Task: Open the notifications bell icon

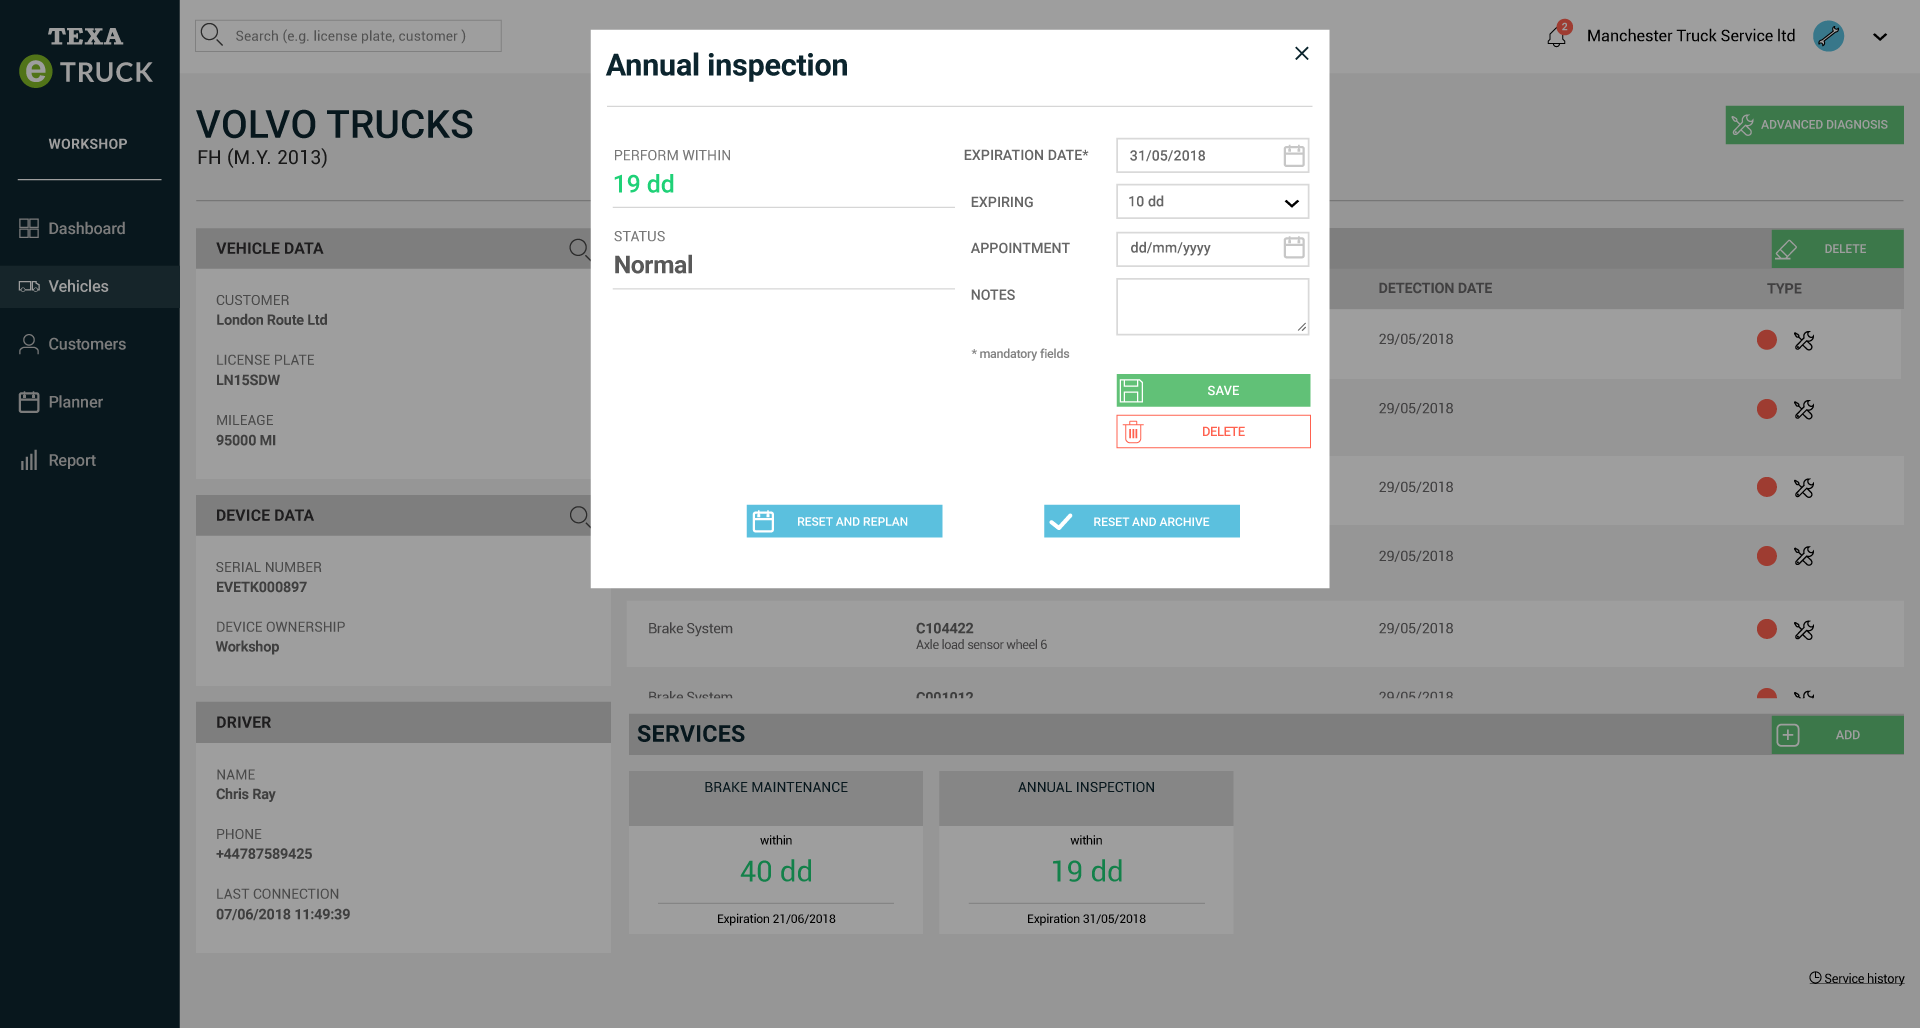Action: click(1557, 36)
